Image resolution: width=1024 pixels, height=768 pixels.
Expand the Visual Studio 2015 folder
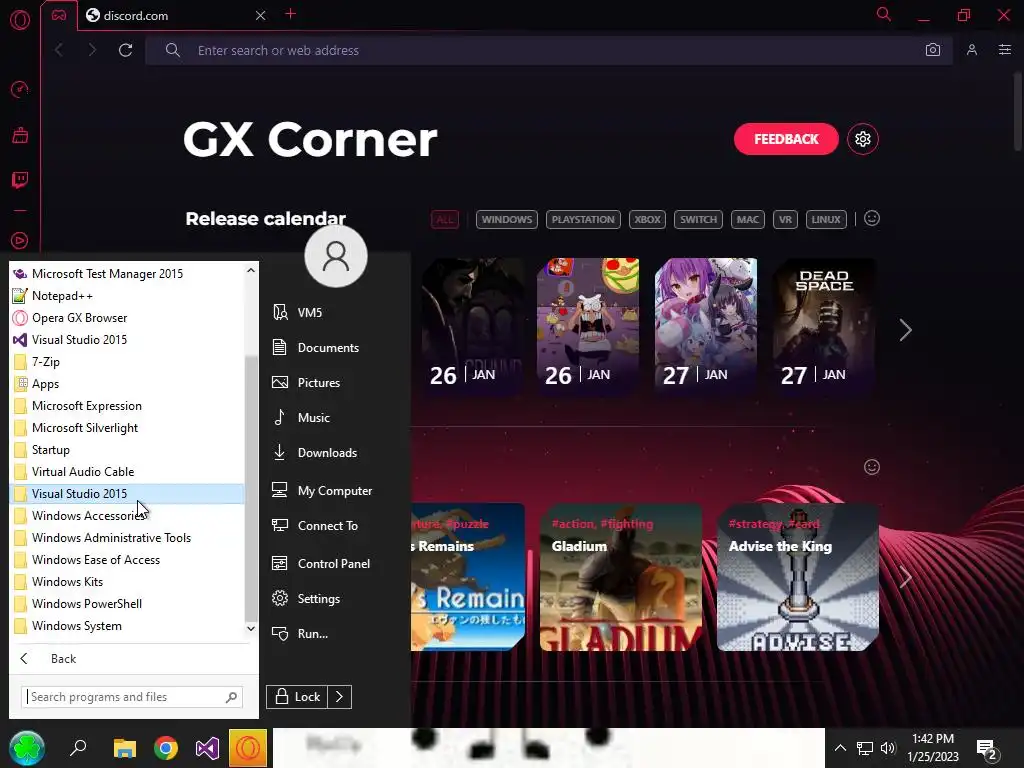click(x=127, y=494)
